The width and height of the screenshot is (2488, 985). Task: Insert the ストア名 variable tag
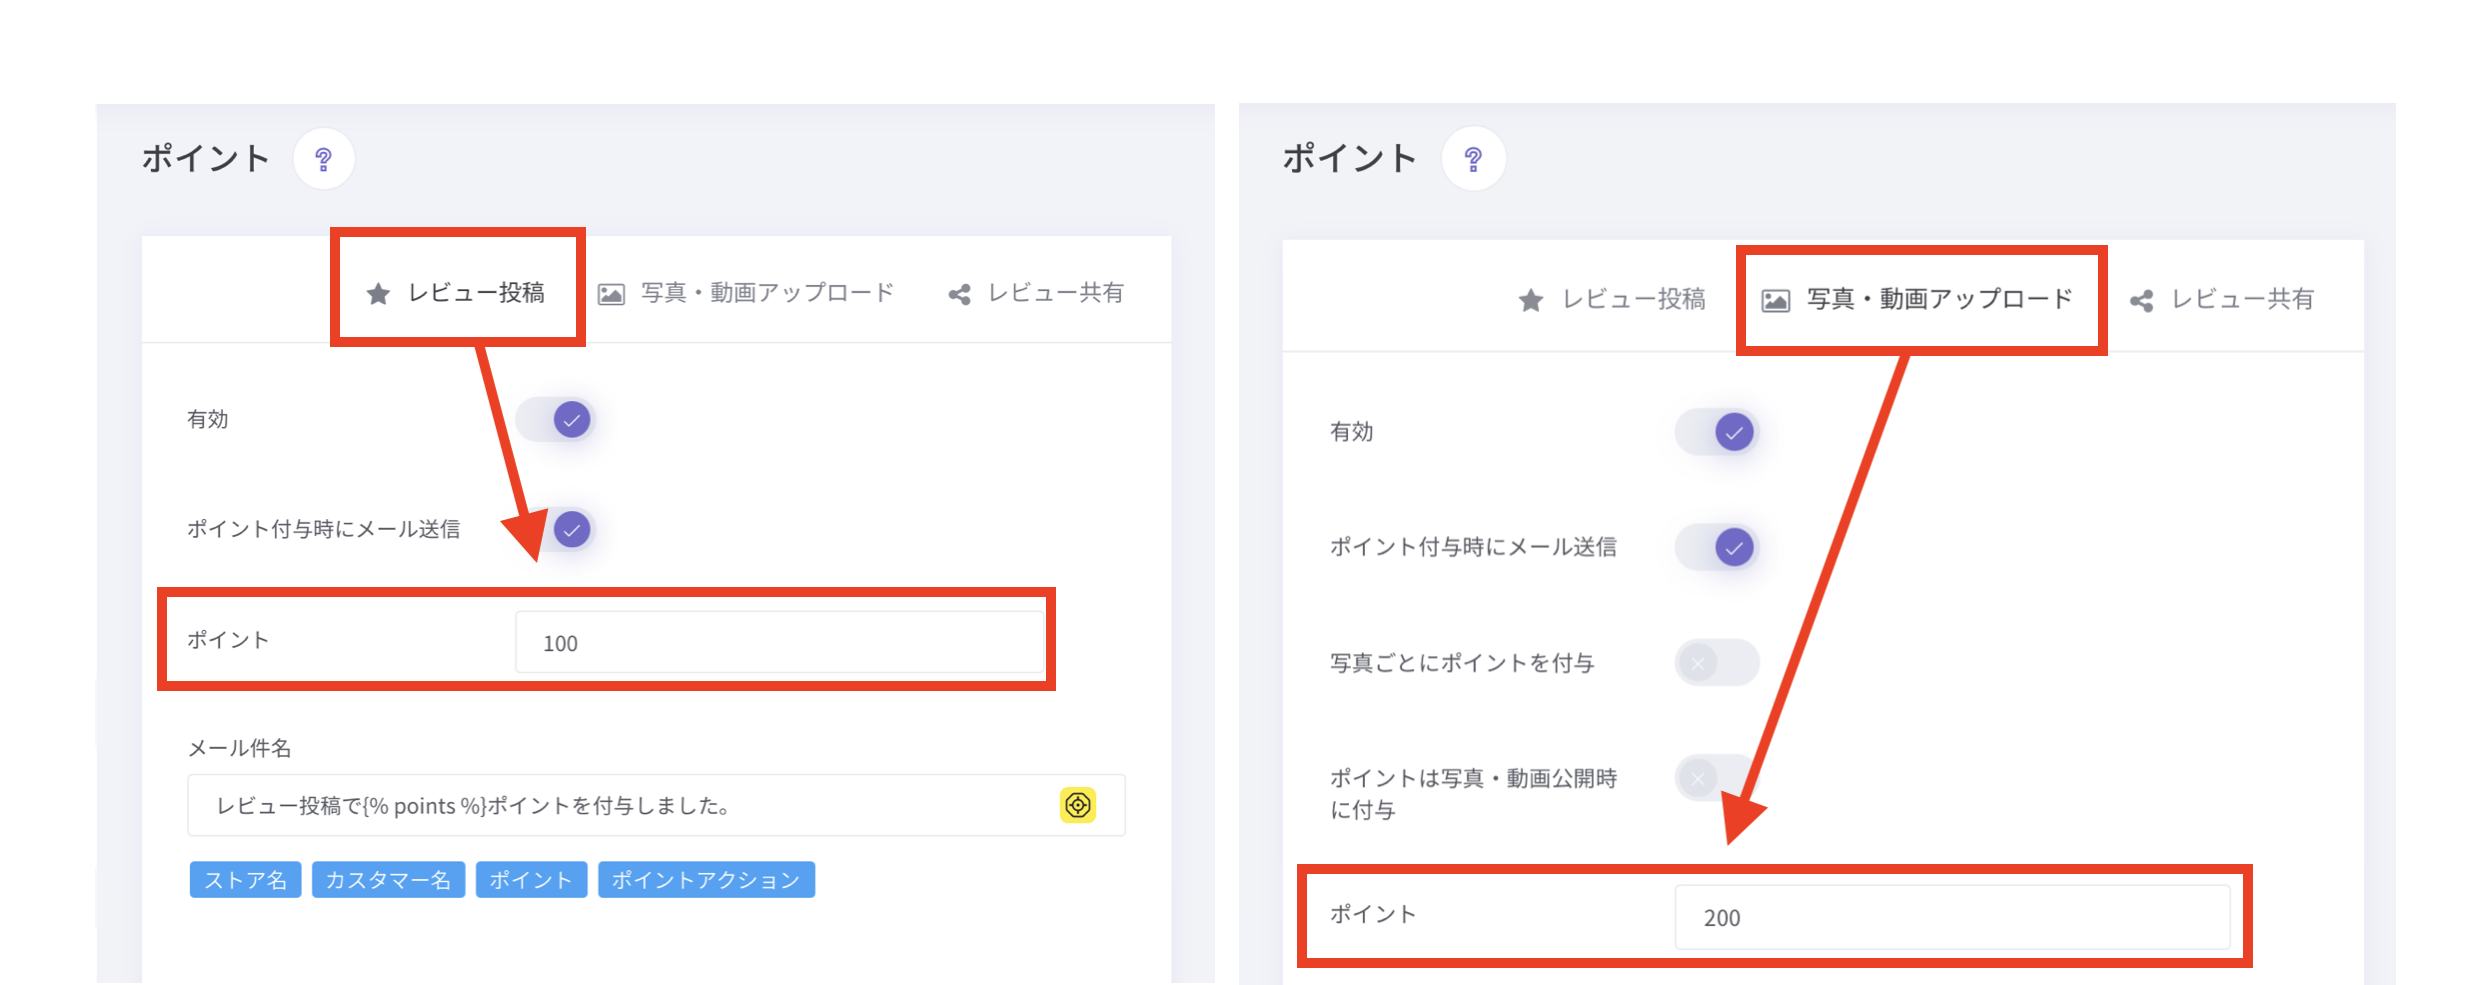pos(245,880)
